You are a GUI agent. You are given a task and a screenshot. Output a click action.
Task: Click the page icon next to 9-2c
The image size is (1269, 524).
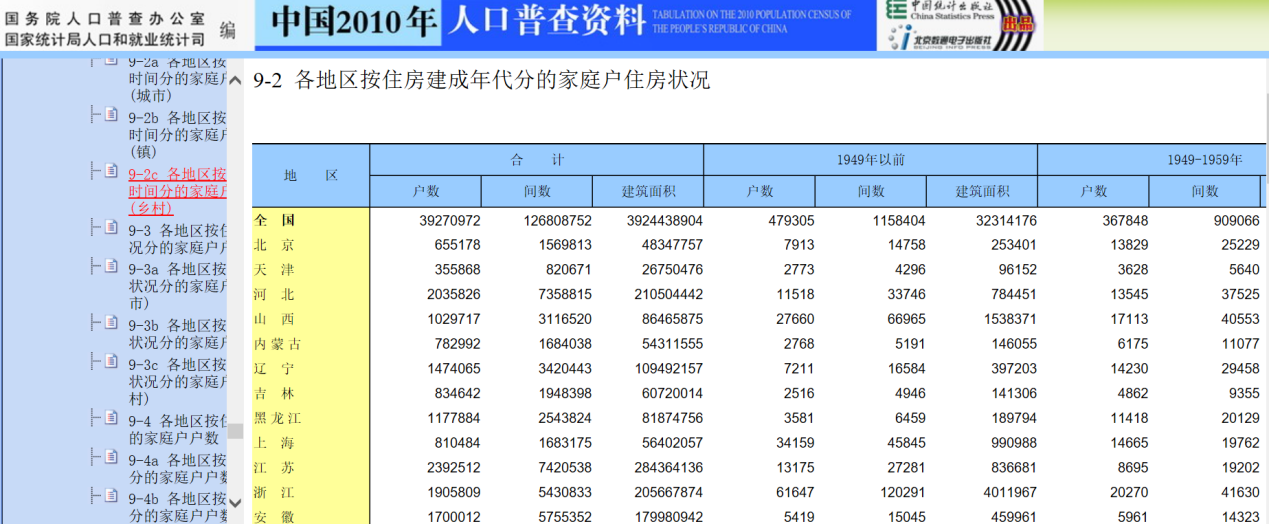(x=111, y=171)
